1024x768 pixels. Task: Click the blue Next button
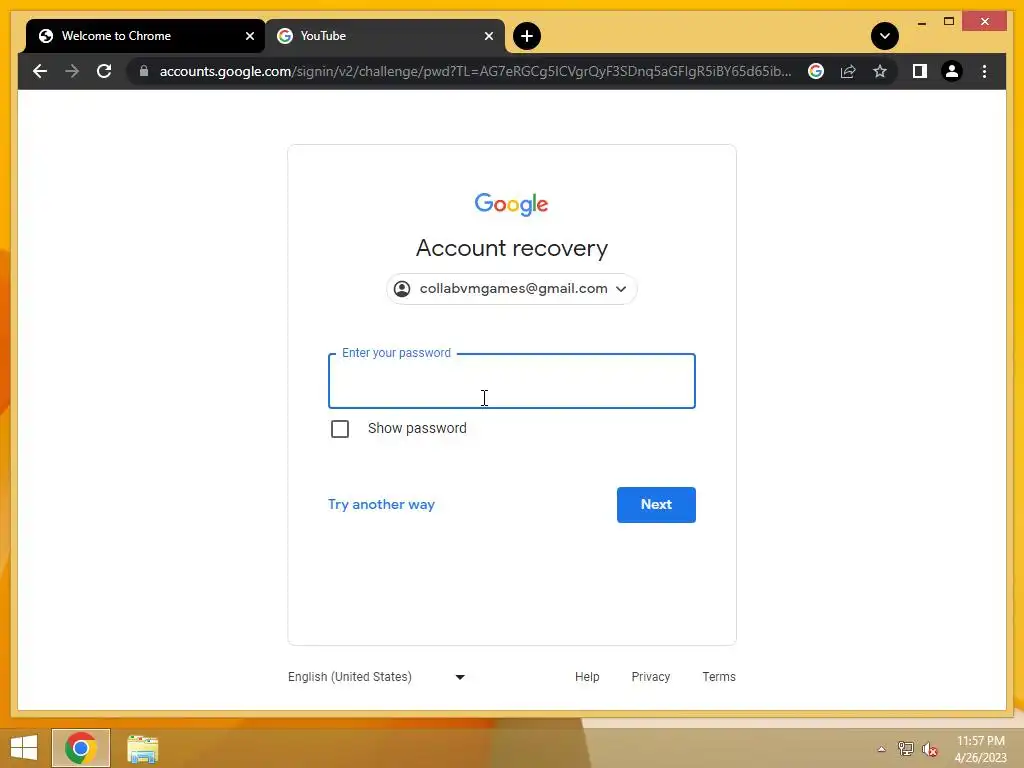tap(656, 505)
